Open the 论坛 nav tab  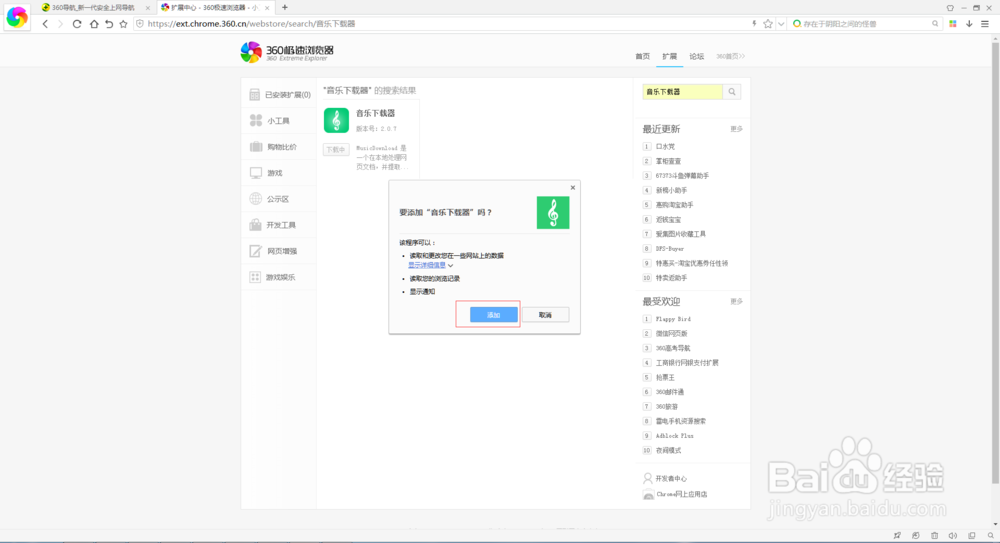[x=696, y=56]
